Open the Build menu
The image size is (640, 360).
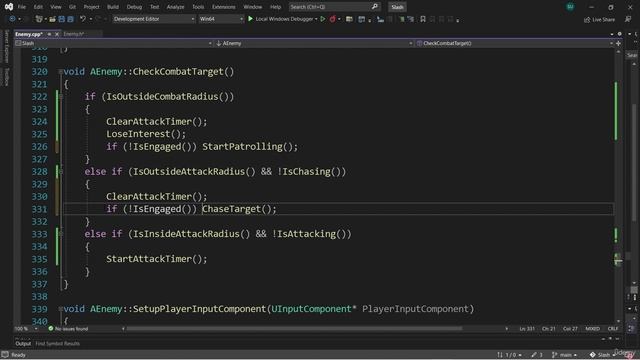point(113,7)
